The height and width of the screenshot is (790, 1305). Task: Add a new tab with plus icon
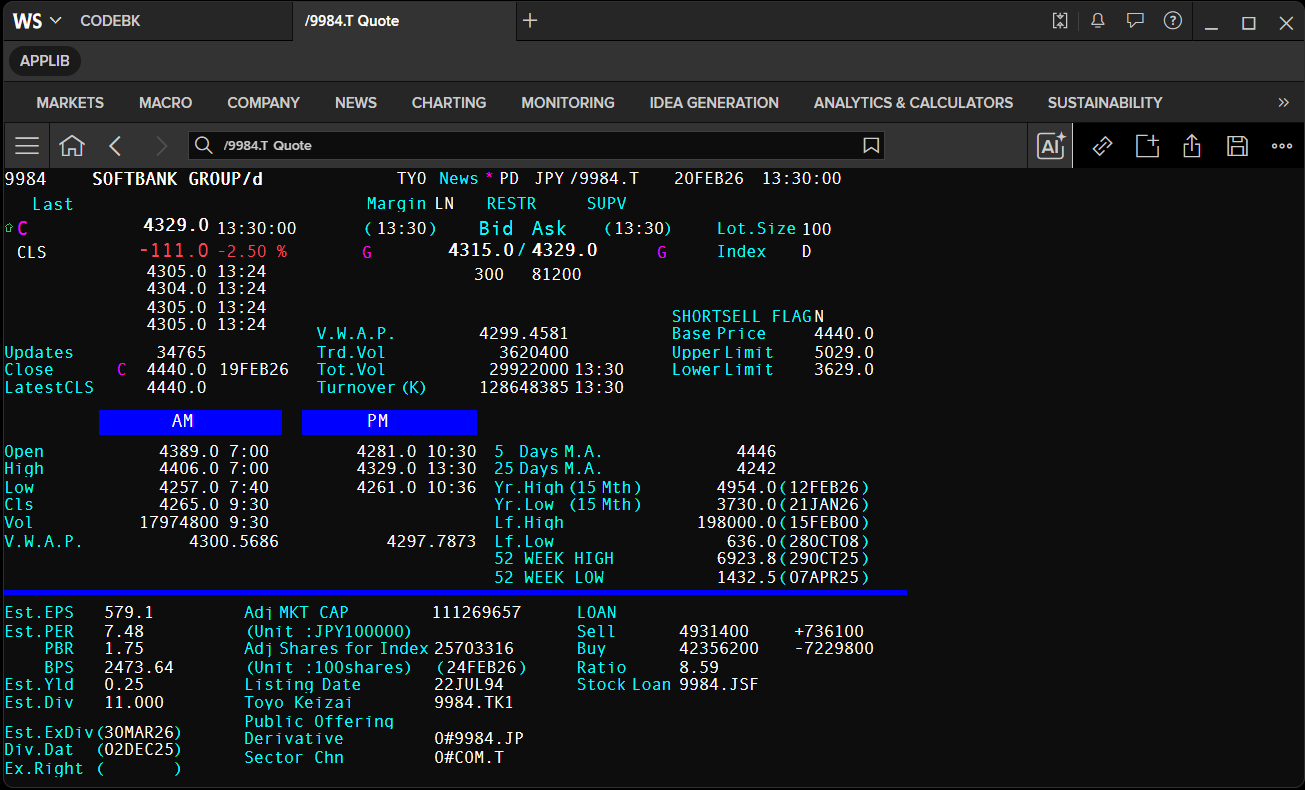click(530, 21)
